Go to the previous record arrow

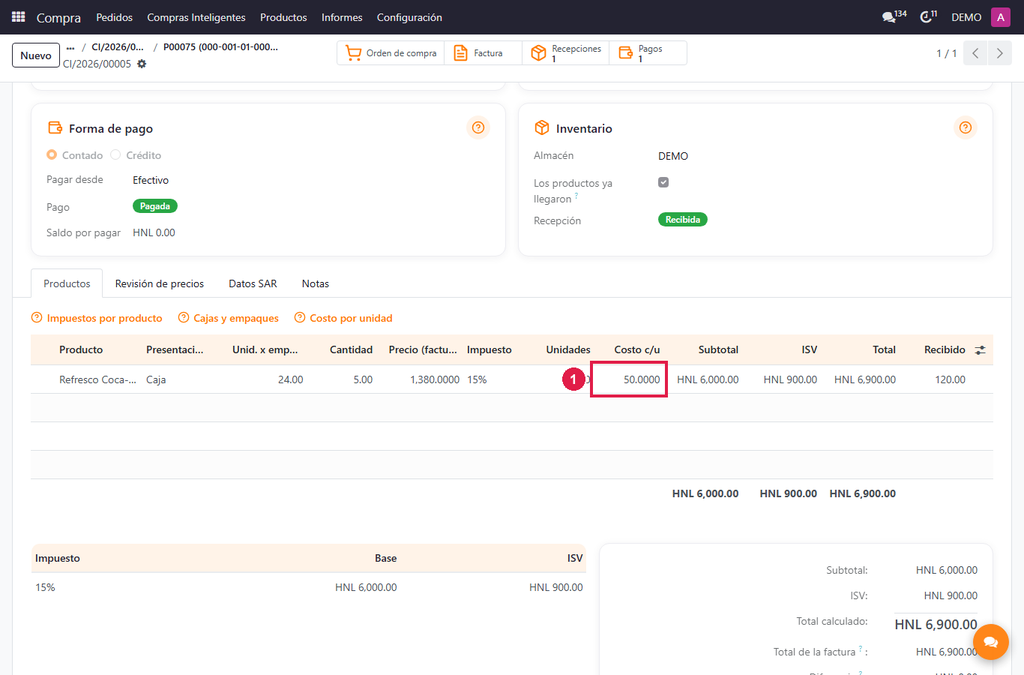pyautogui.click(x=975, y=54)
